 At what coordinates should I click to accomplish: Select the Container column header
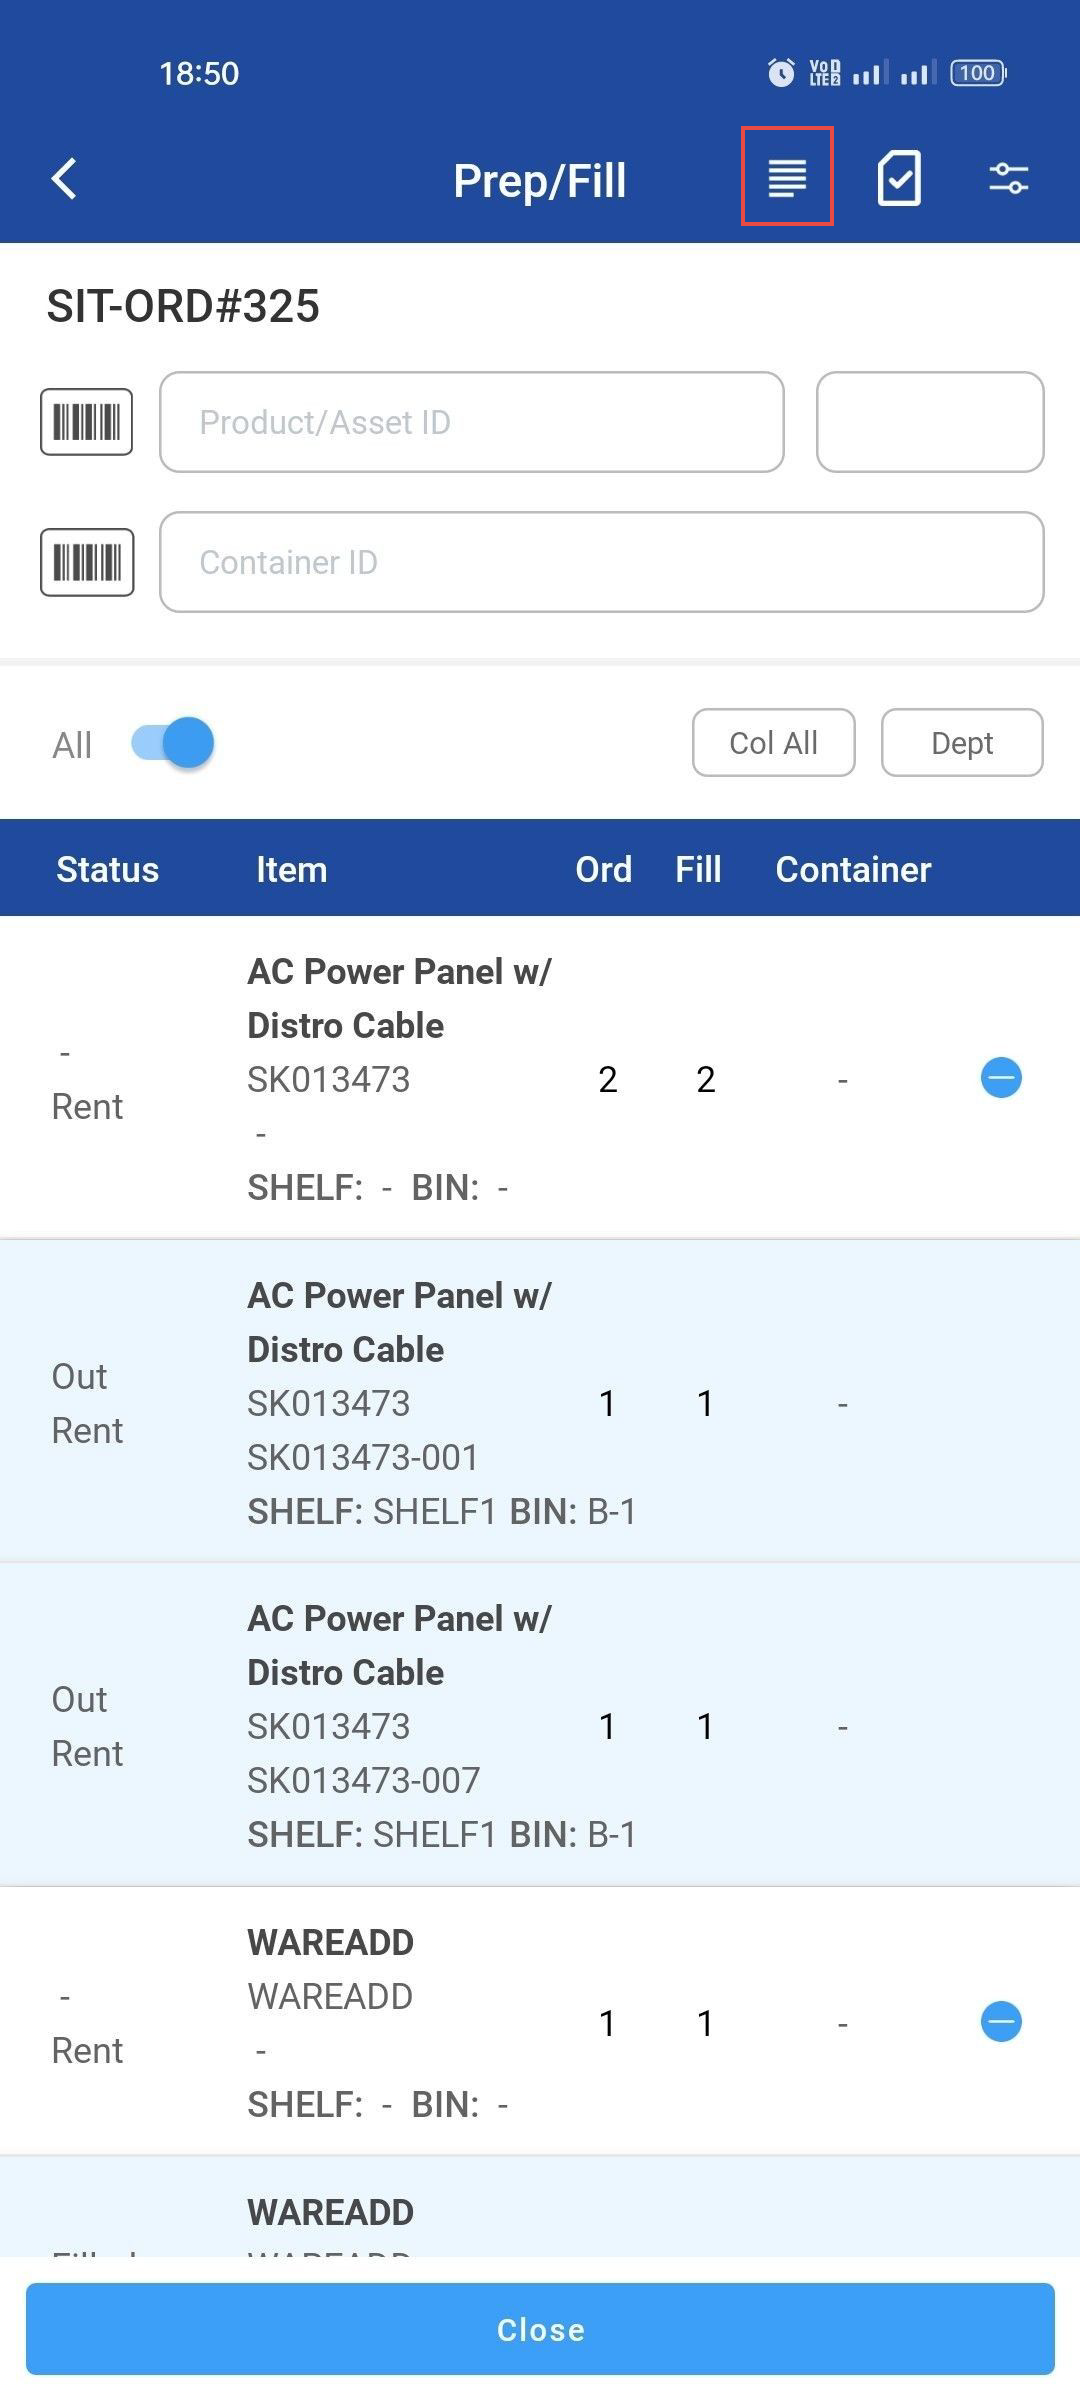(853, 868)
